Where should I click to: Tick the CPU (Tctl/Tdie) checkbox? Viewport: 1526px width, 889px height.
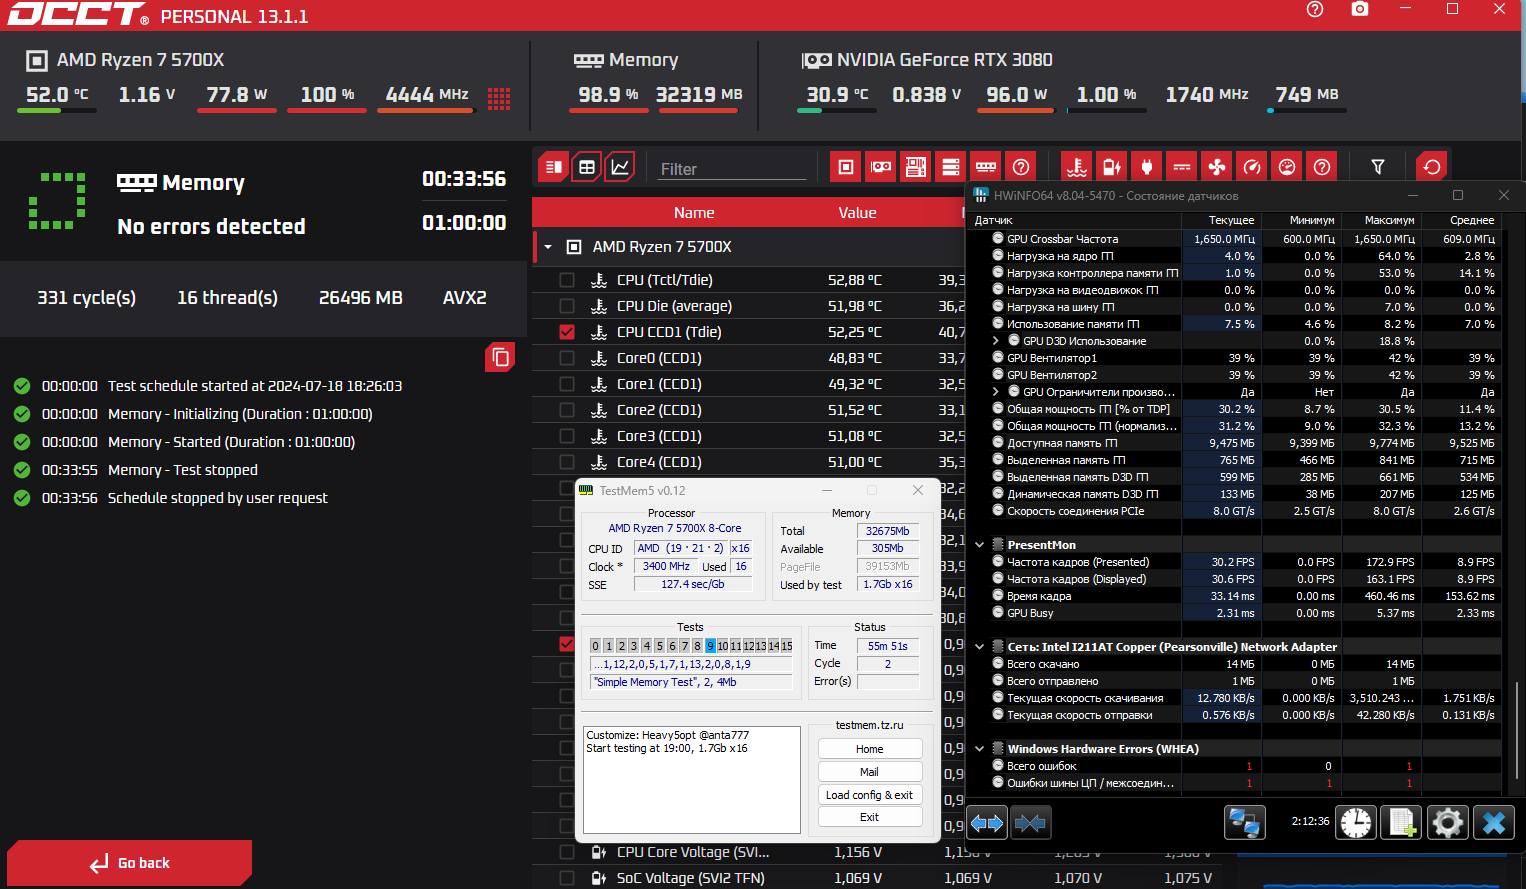coord(567,280)
